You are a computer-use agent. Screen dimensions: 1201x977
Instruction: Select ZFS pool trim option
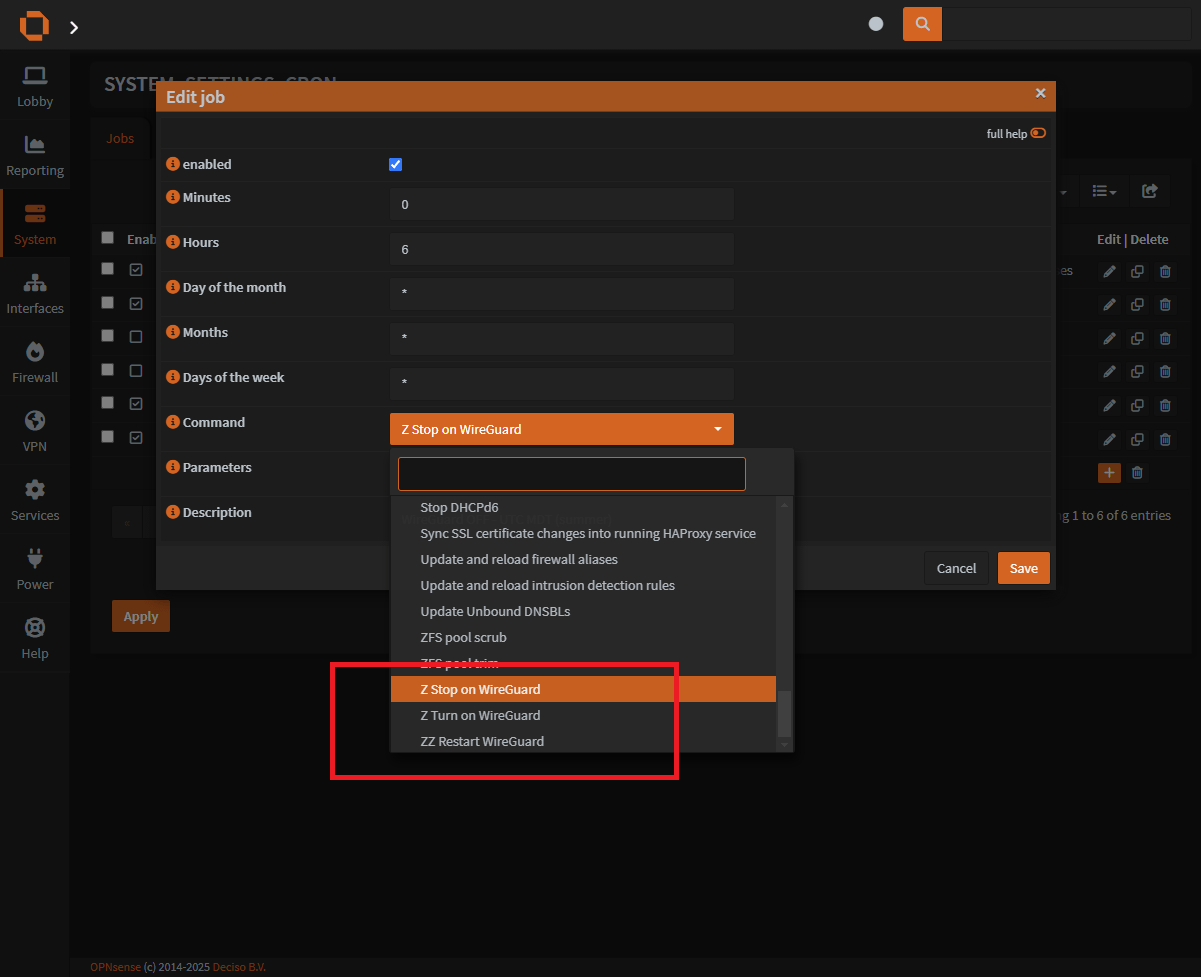pos(583,663)
